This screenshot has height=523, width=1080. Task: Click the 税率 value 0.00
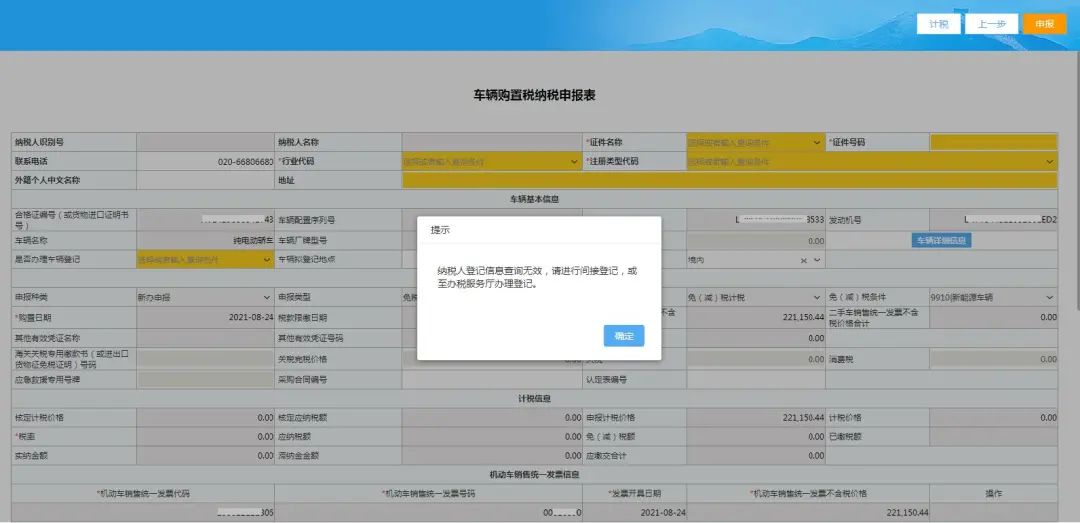[205, 437]
